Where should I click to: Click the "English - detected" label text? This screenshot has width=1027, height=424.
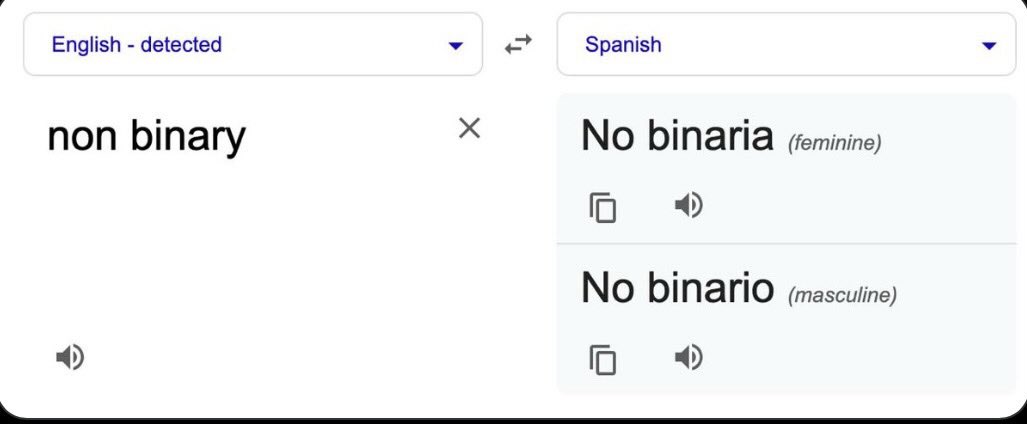point(137,44)
